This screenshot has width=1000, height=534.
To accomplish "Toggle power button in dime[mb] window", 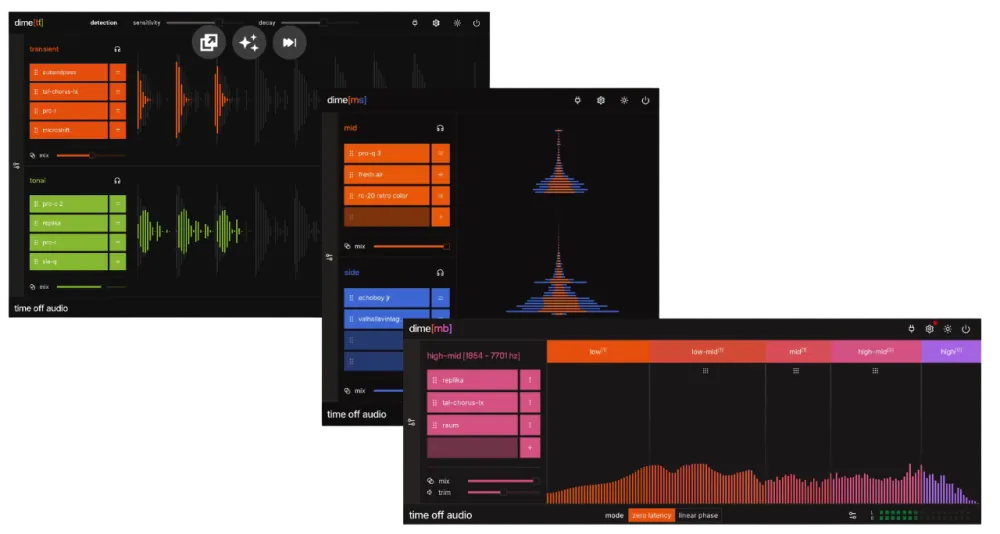I will [966, 329].
